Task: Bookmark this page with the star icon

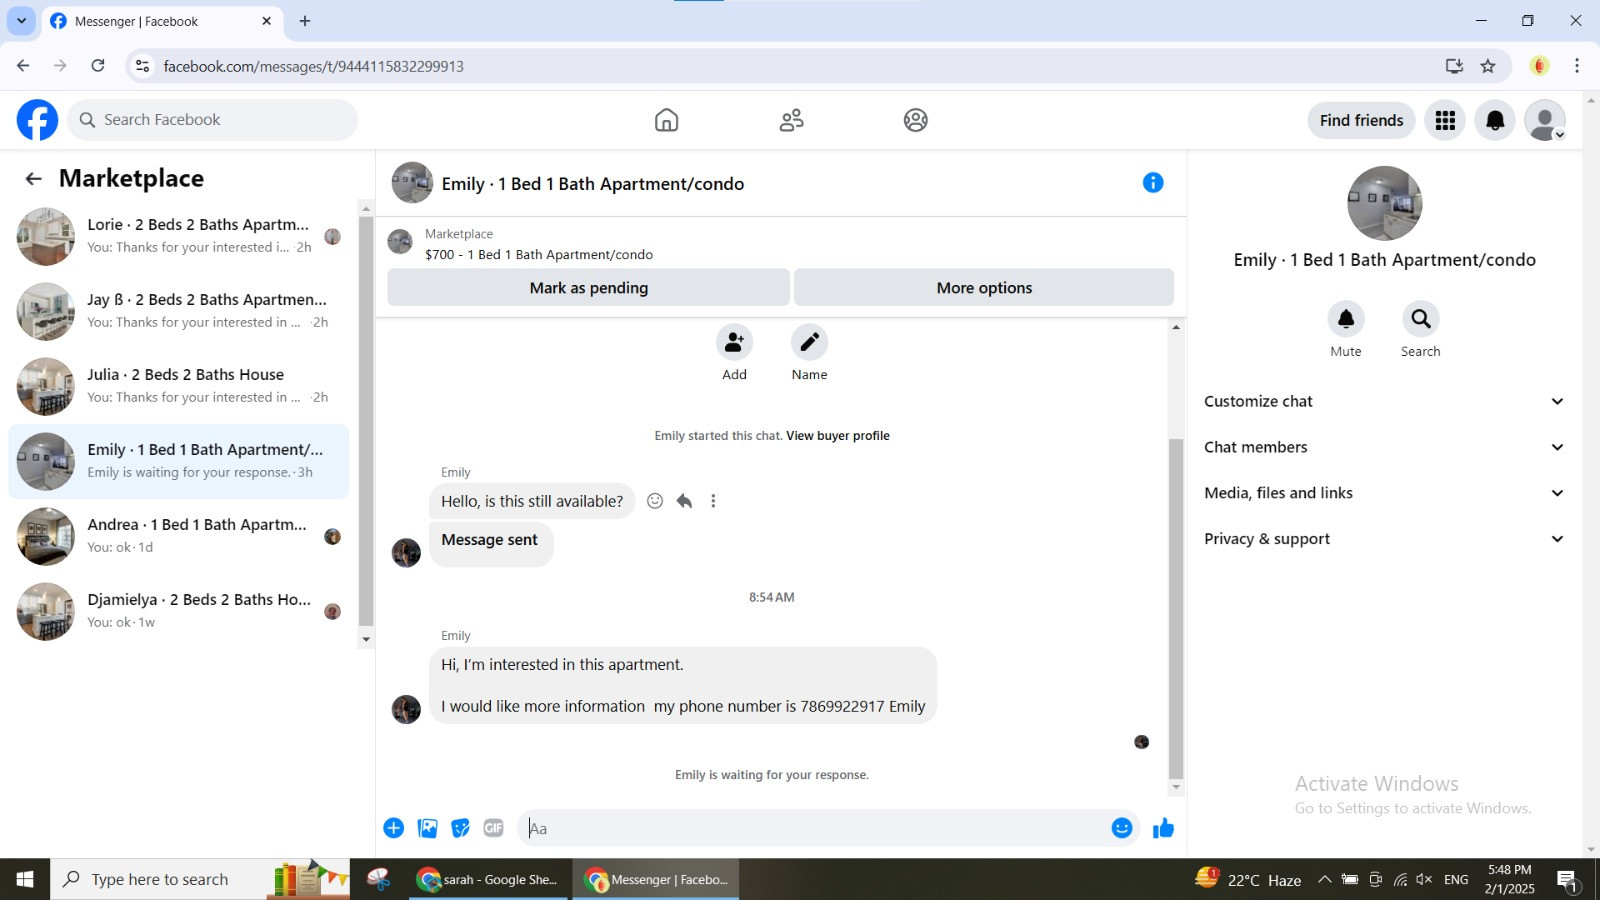Action: click(1488, 66)
